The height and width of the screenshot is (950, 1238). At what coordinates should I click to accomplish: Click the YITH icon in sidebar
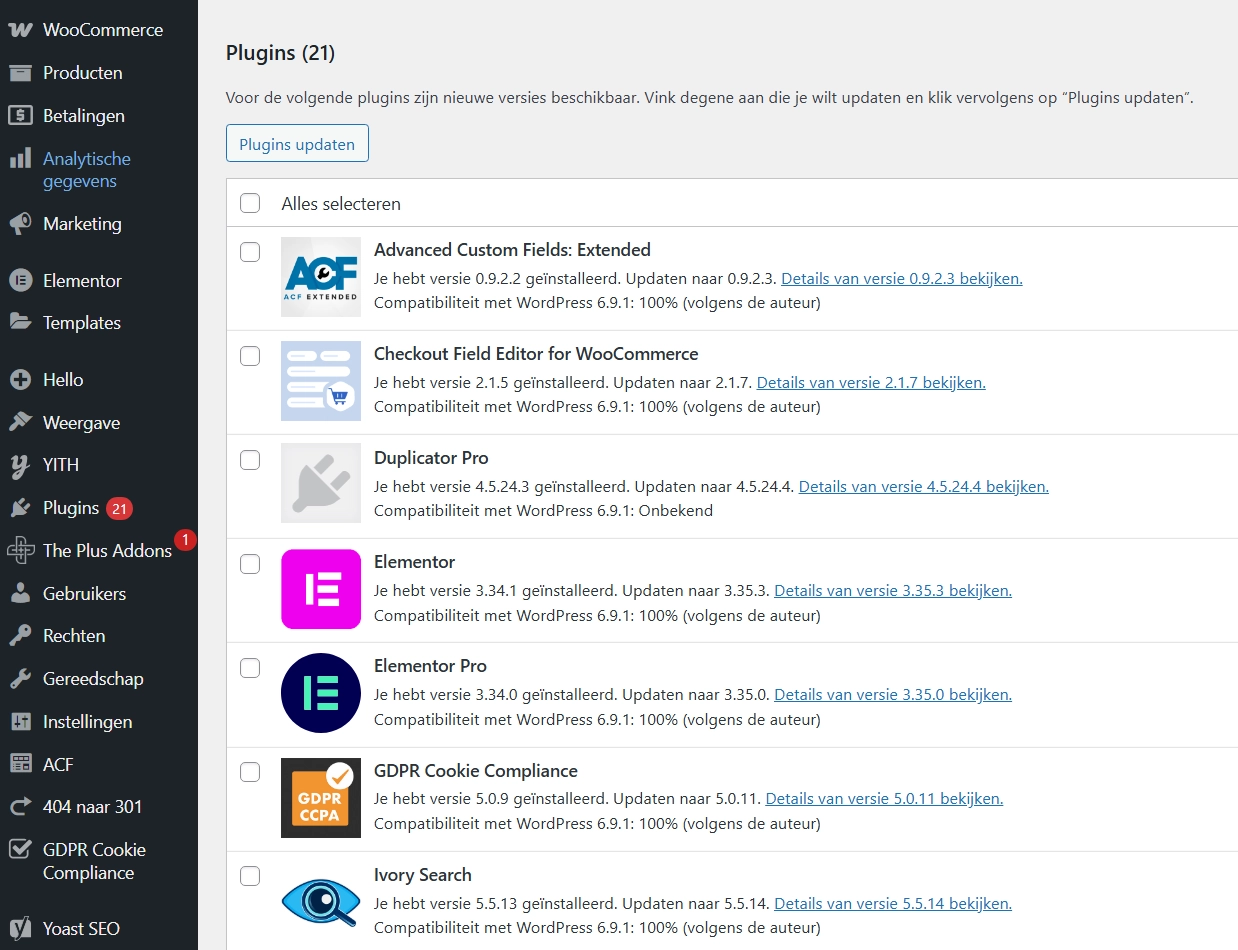tap(20, 465)
